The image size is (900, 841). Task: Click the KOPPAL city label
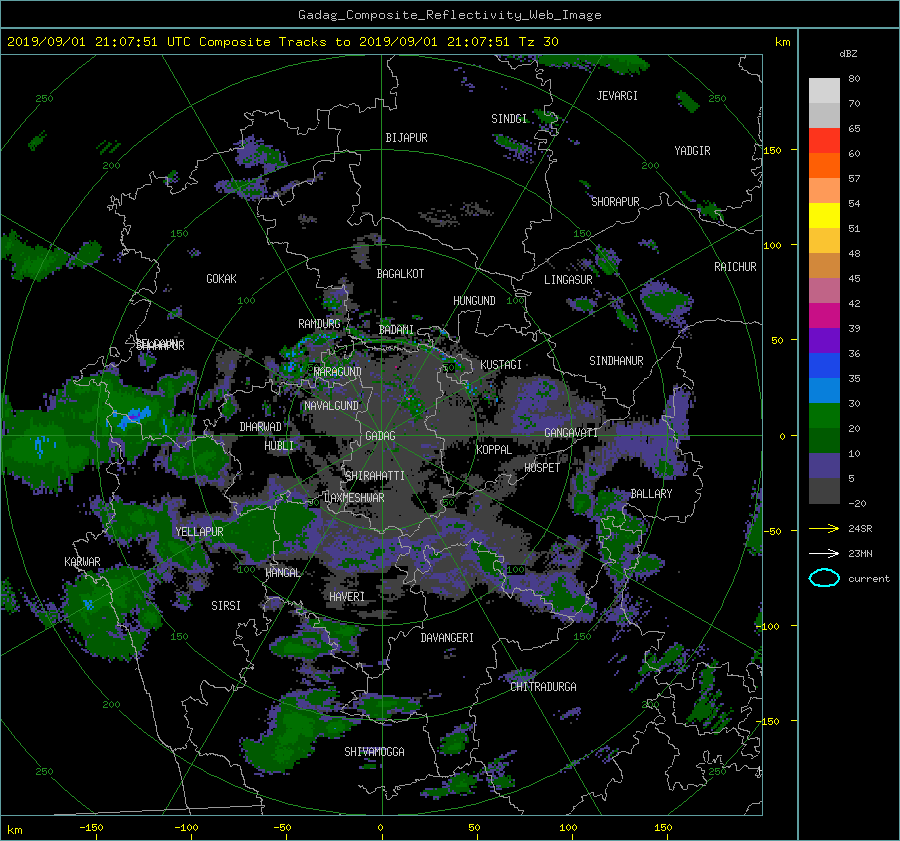(x=494, y=450)
